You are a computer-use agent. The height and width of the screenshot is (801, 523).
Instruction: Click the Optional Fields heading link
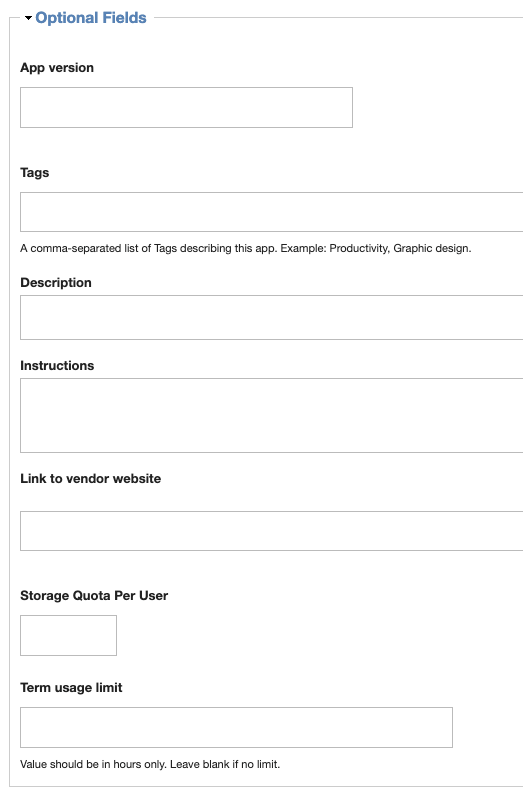pos(91,18)
